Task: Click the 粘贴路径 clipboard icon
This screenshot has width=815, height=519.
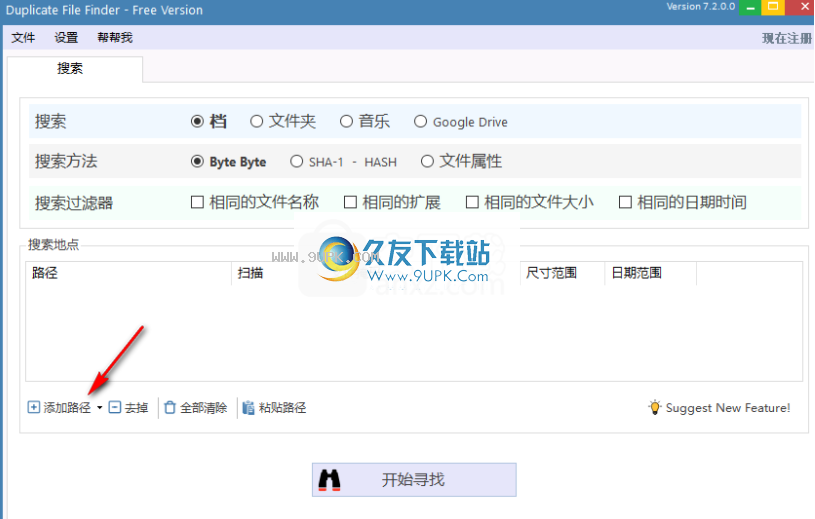Action: (248, 408)
